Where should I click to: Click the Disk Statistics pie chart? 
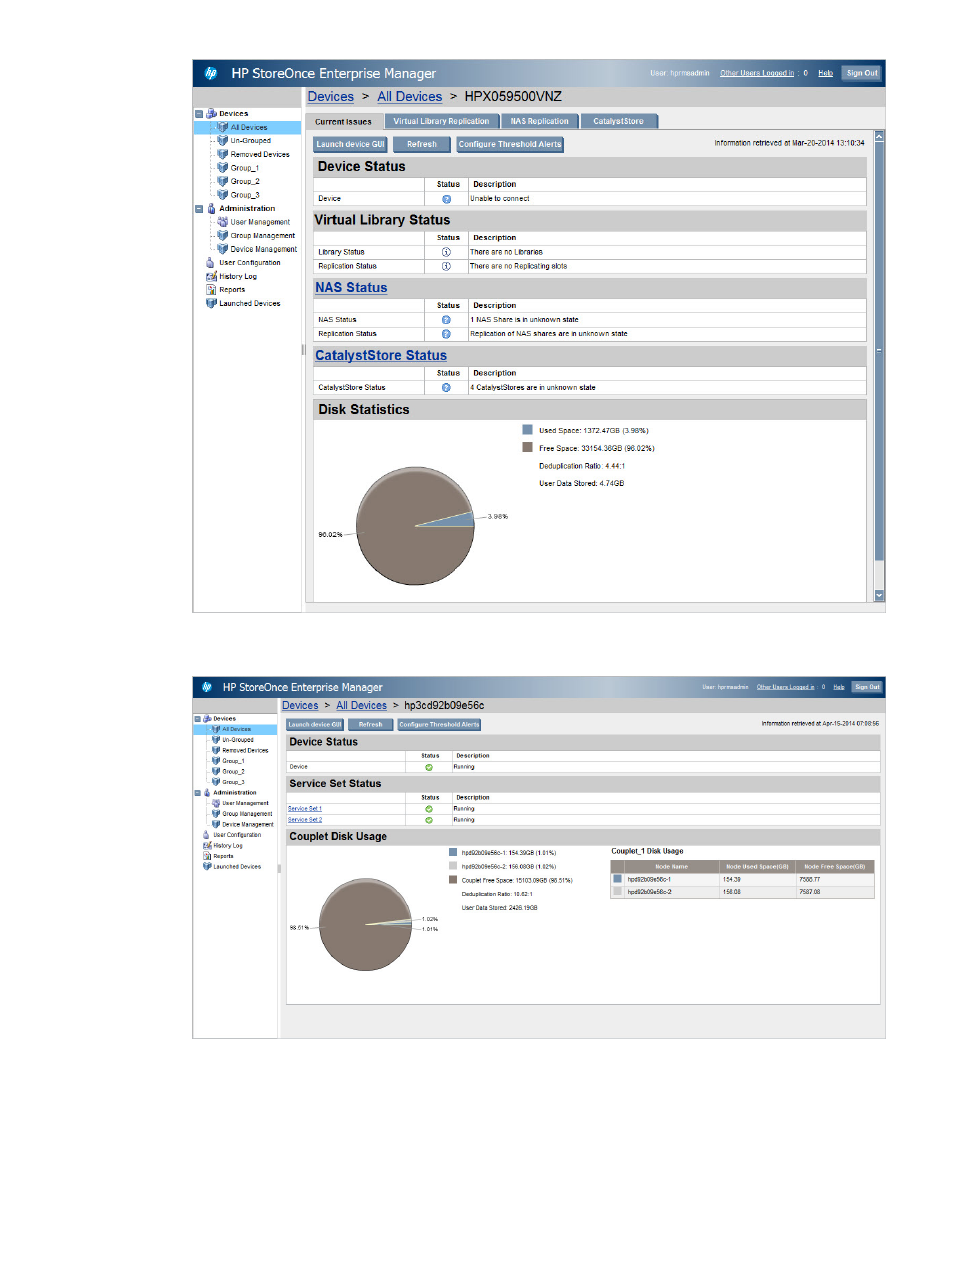click(415, 526)
